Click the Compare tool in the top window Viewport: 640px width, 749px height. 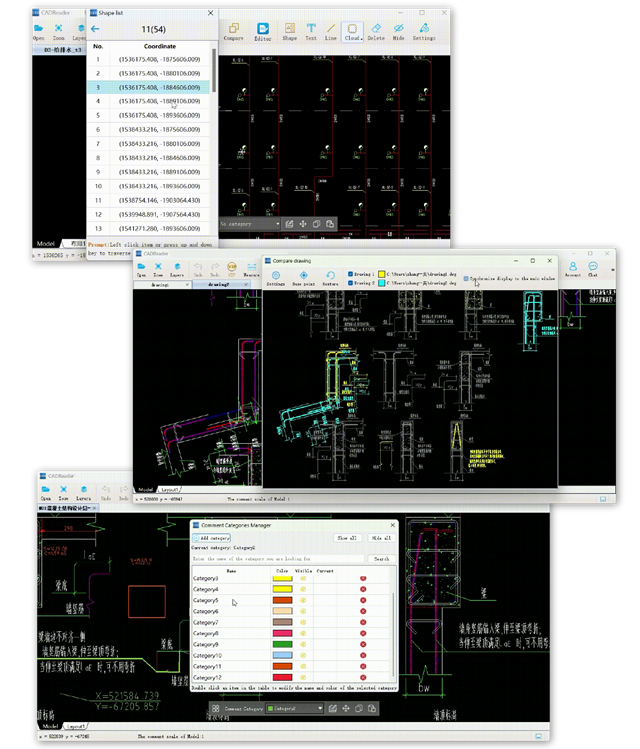point(234,32)
